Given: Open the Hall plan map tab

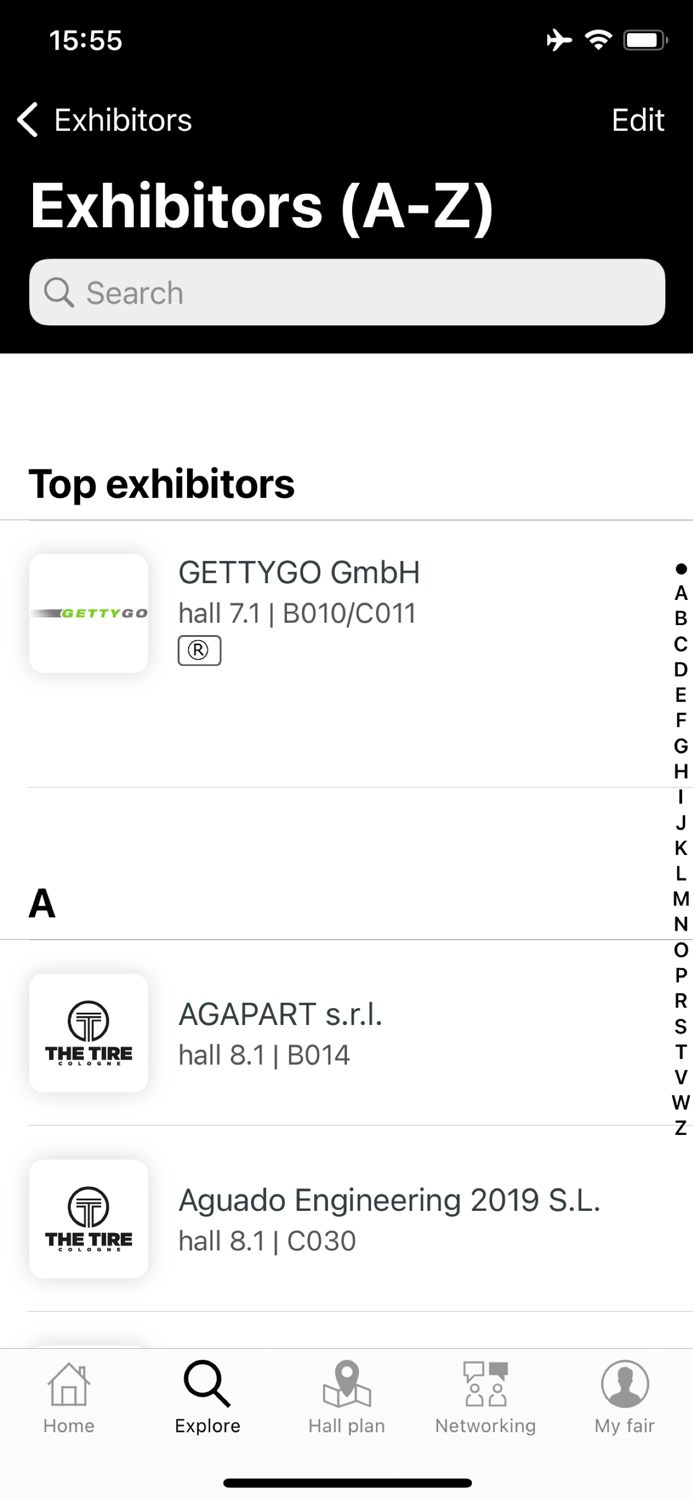Looking at the screenshot, I should pos(346,1397).
